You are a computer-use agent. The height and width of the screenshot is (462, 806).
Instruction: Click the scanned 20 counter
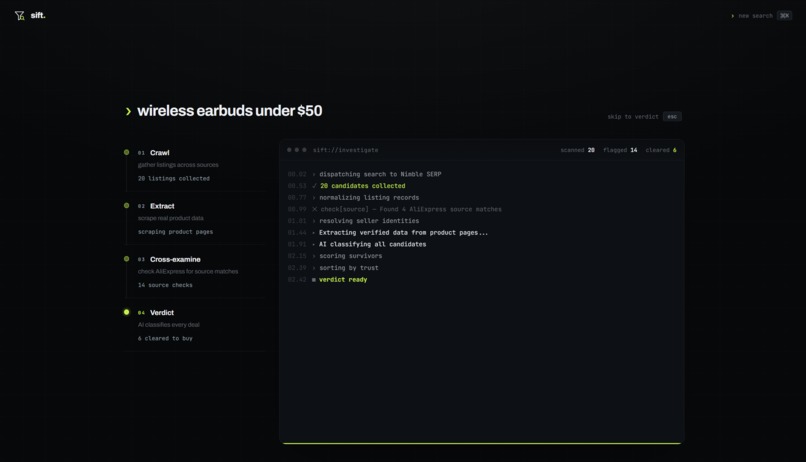577,150
